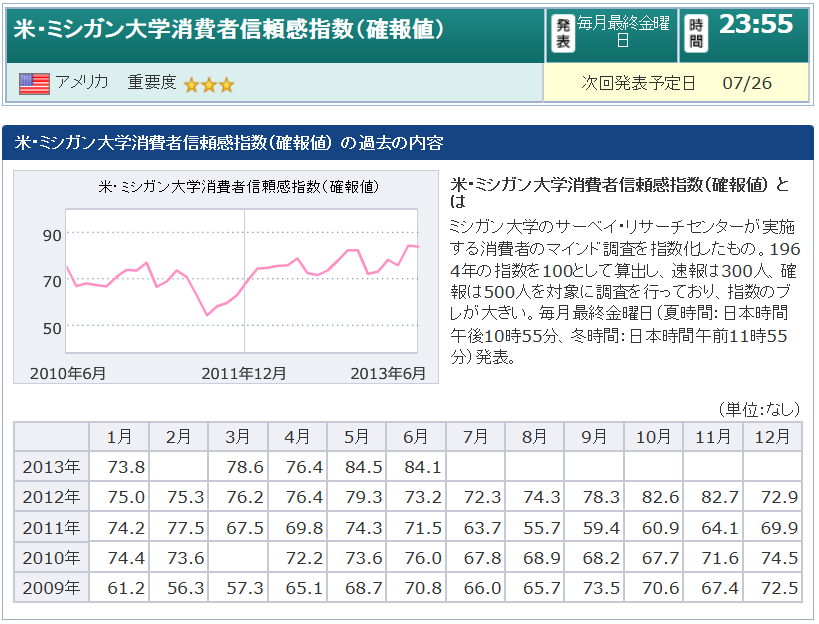Click the 90 value on chart axis

(52, 236)
